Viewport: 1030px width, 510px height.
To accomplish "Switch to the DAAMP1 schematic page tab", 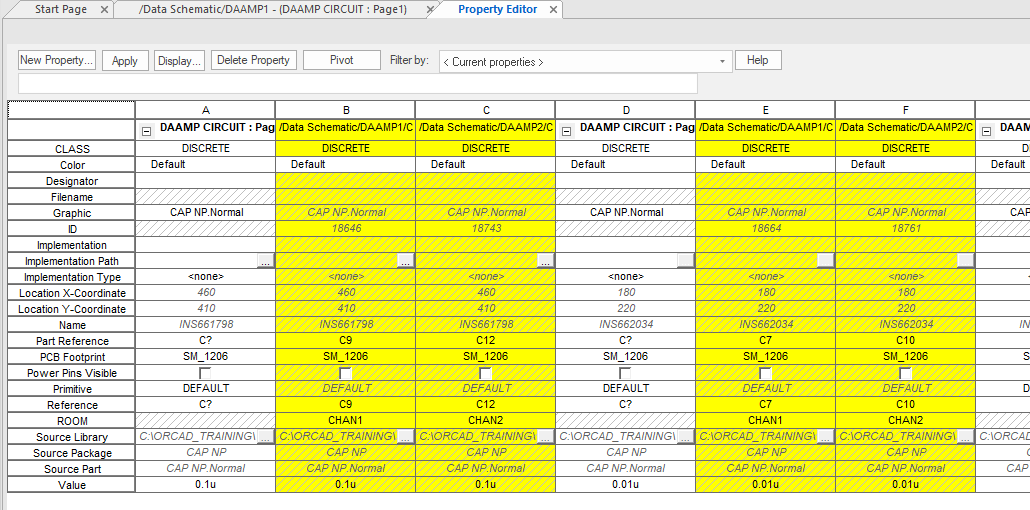I will point(273,9).
